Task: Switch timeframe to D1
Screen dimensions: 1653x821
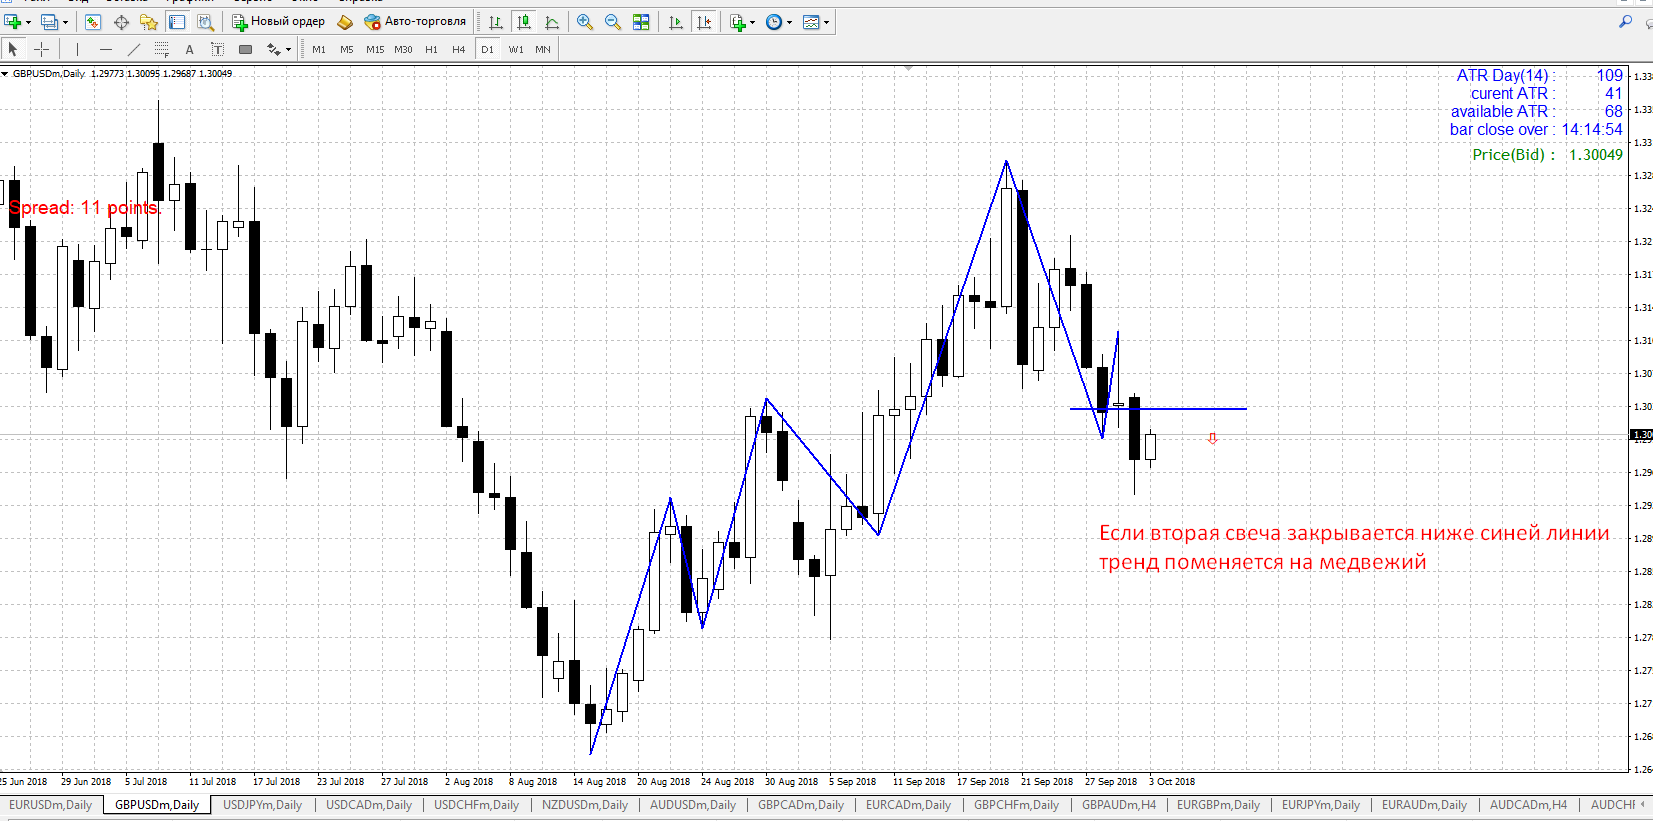Action: [x=487, y=49]
